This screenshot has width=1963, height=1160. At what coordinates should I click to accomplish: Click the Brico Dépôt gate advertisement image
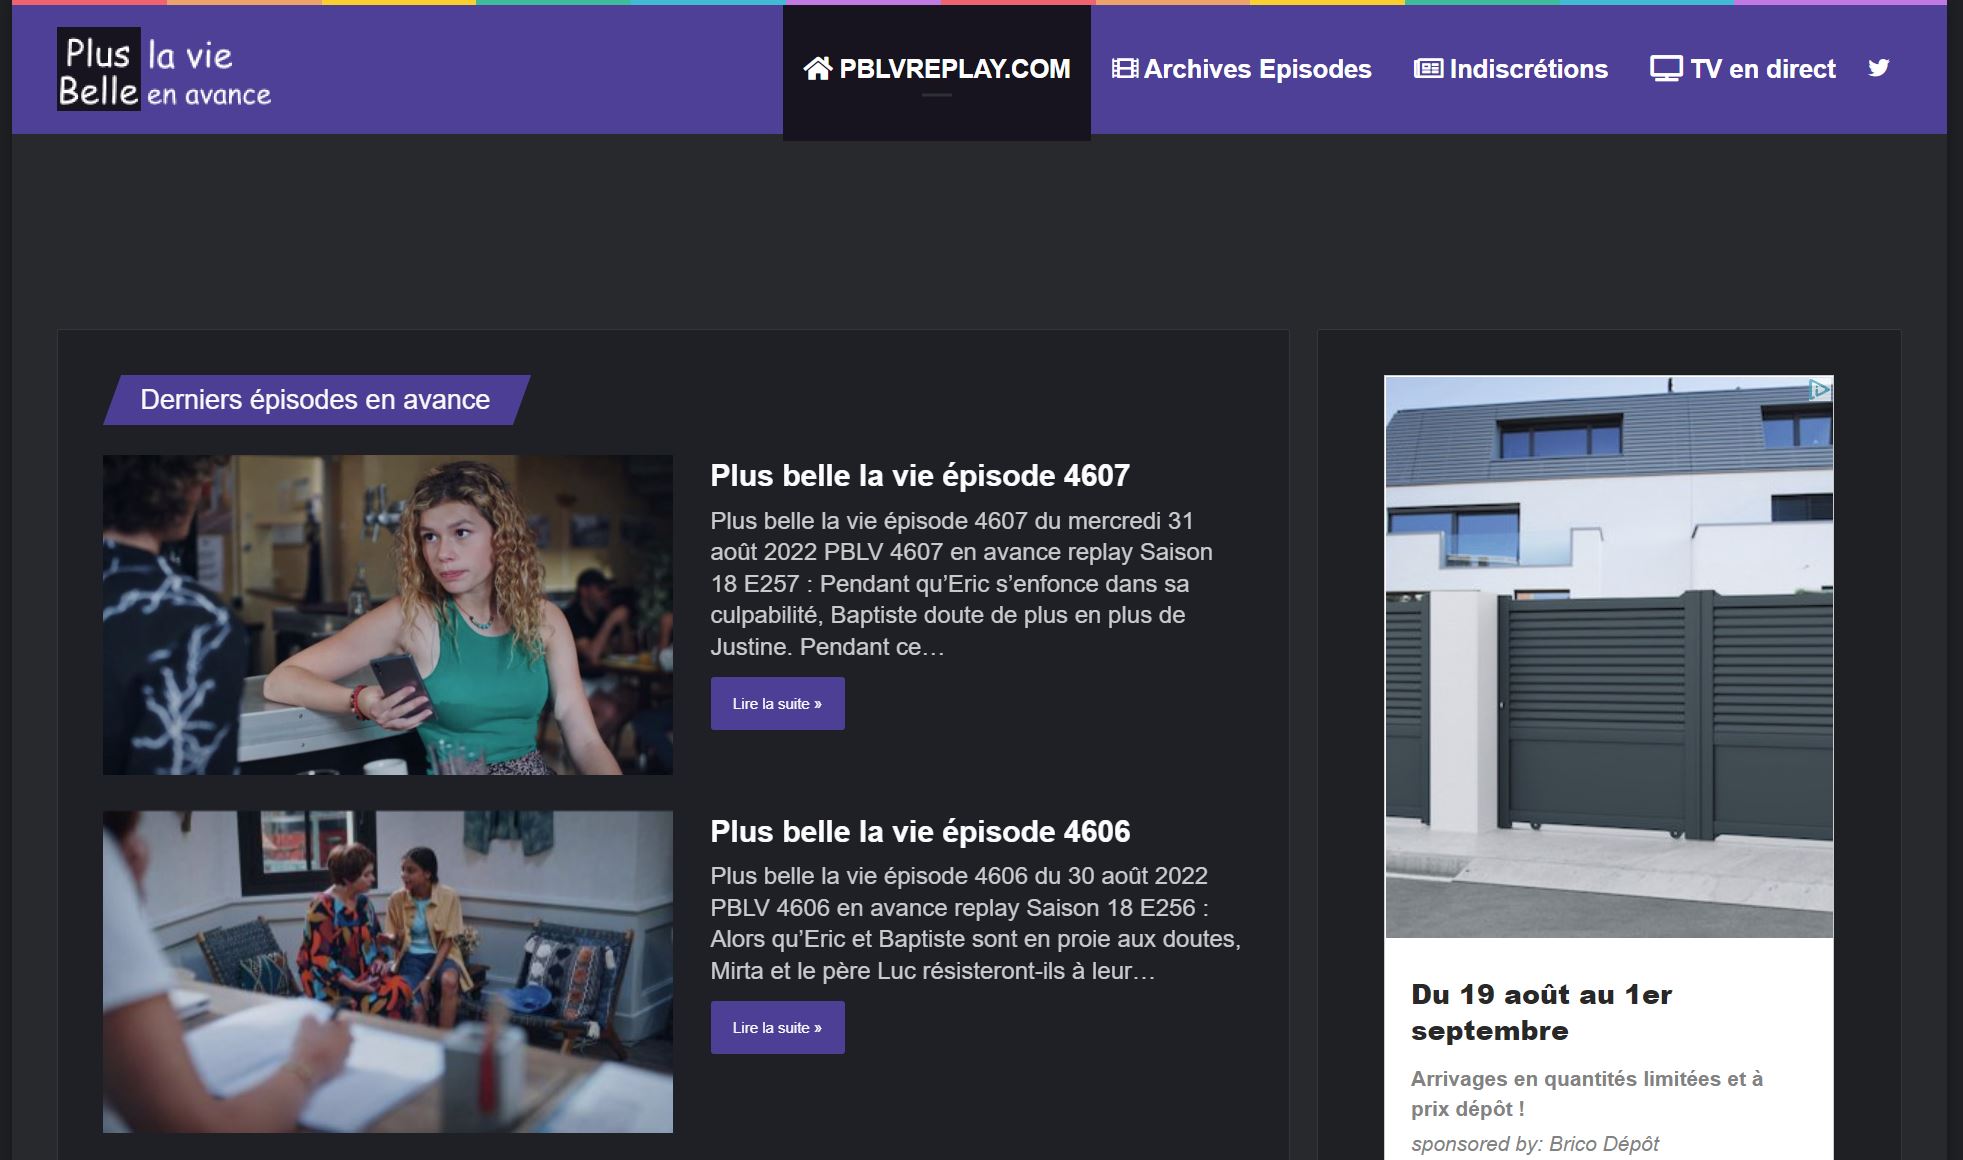pyautogui.click(x=1608, y=657)
